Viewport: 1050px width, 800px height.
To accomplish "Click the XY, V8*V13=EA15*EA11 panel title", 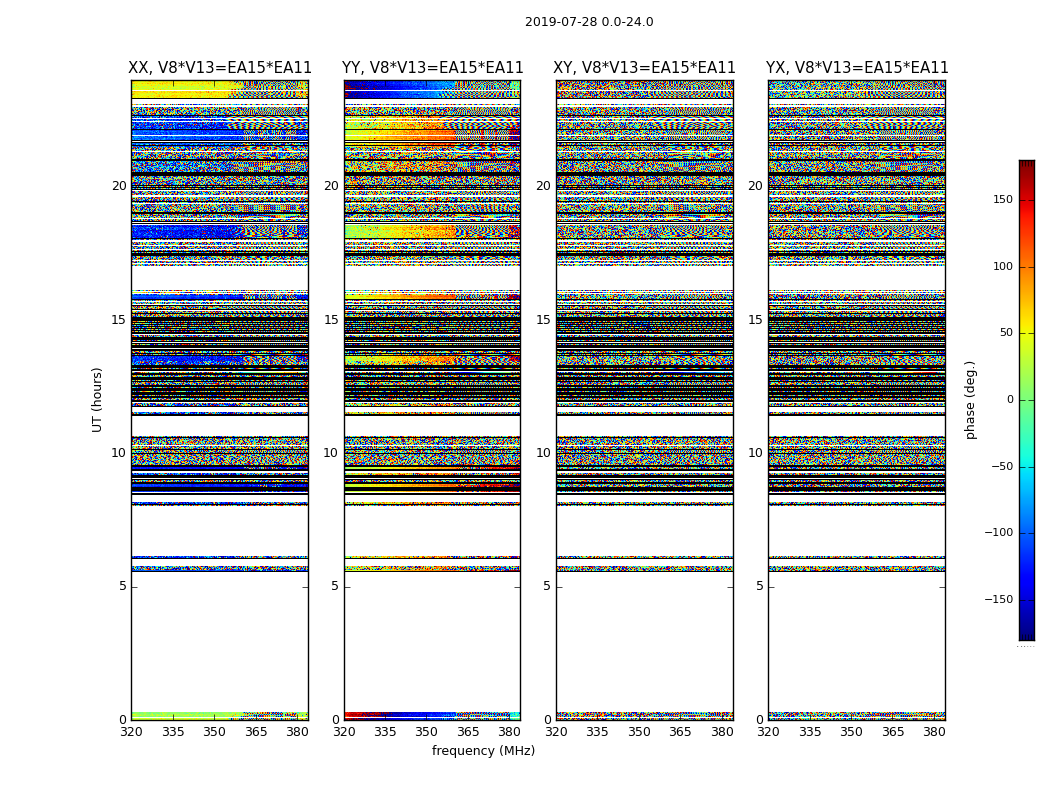I will point(644,68).
